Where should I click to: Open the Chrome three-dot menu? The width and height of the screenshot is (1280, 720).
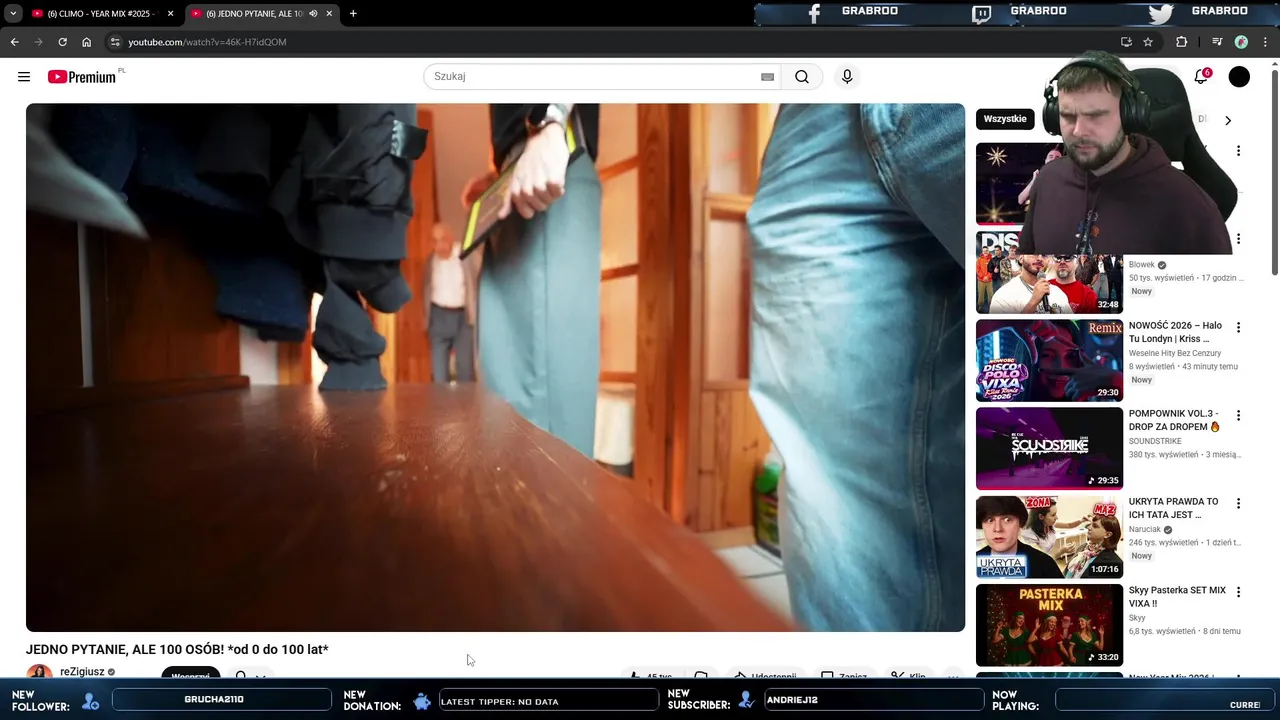click(x=1265, y=42)
